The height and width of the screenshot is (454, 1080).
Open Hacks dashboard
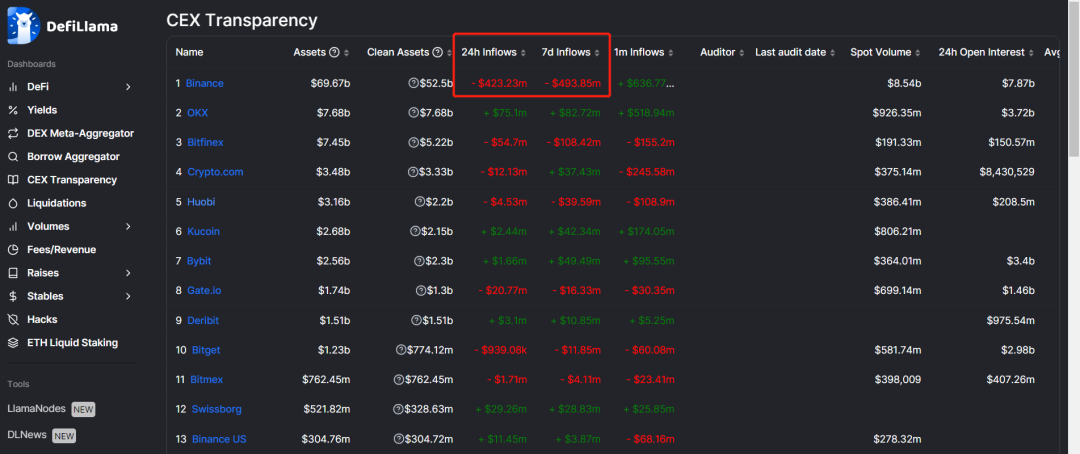(42, 320)
